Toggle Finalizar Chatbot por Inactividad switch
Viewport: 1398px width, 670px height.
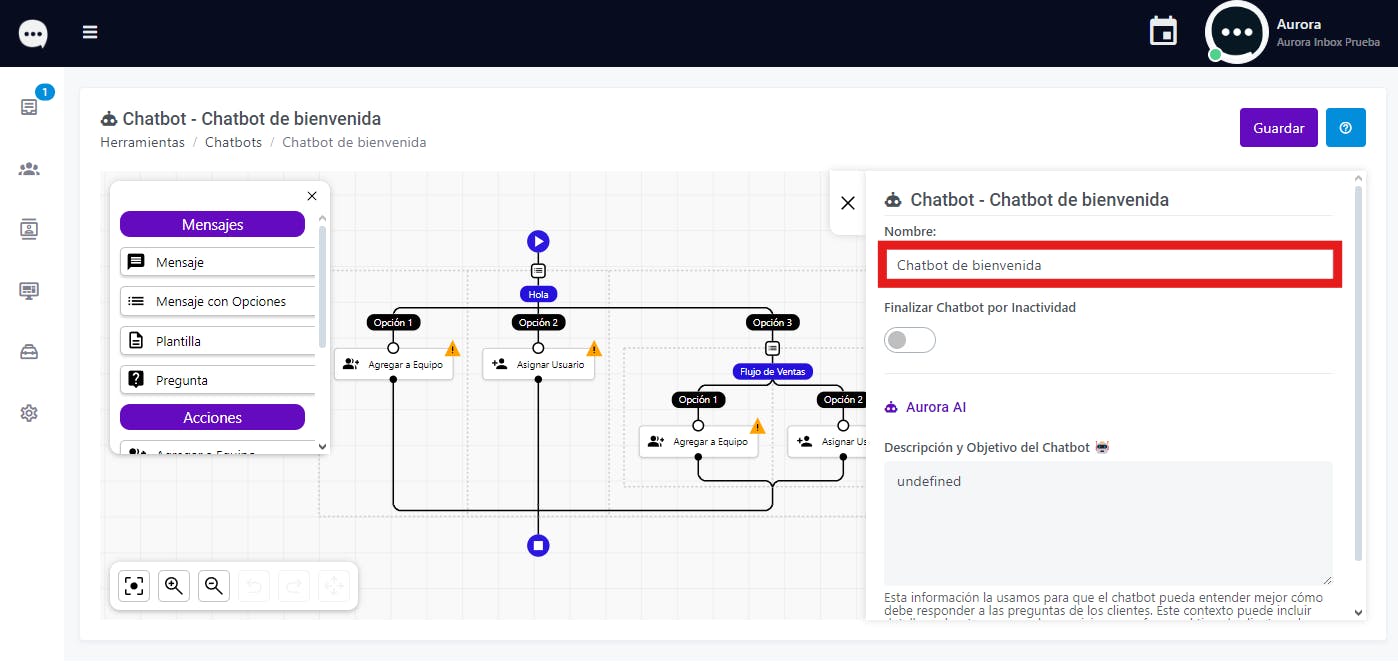pos(909,340)
